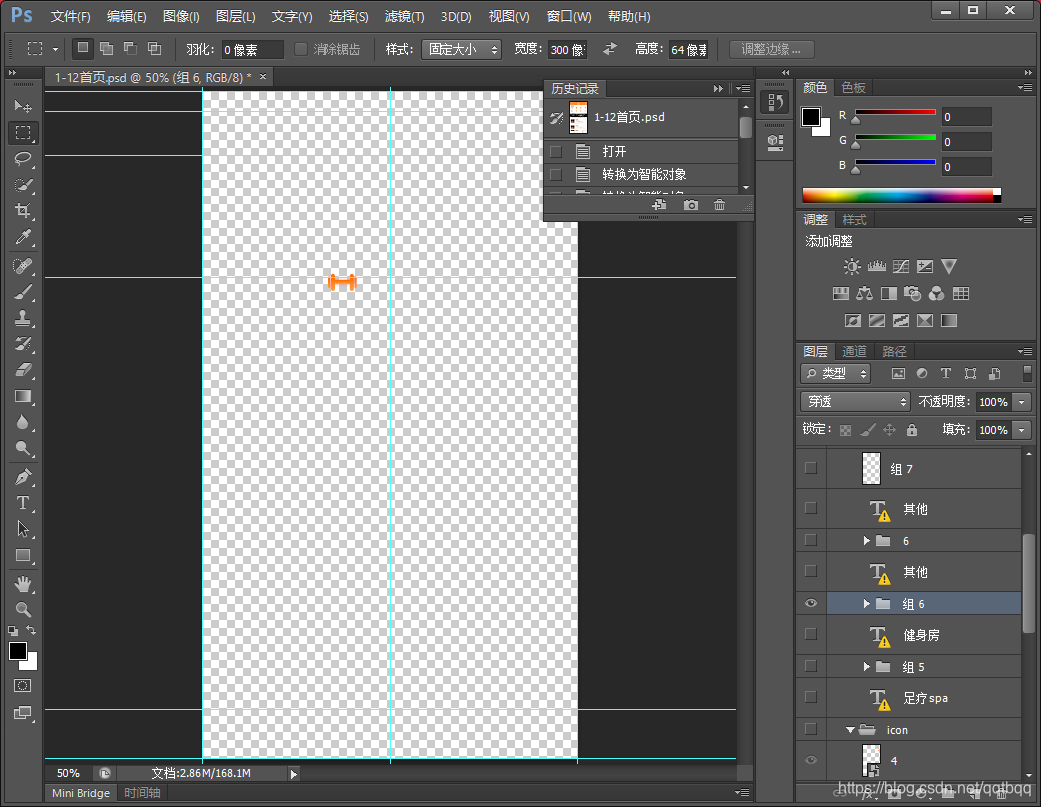Toggle the anti-alias checkbox

301,49
